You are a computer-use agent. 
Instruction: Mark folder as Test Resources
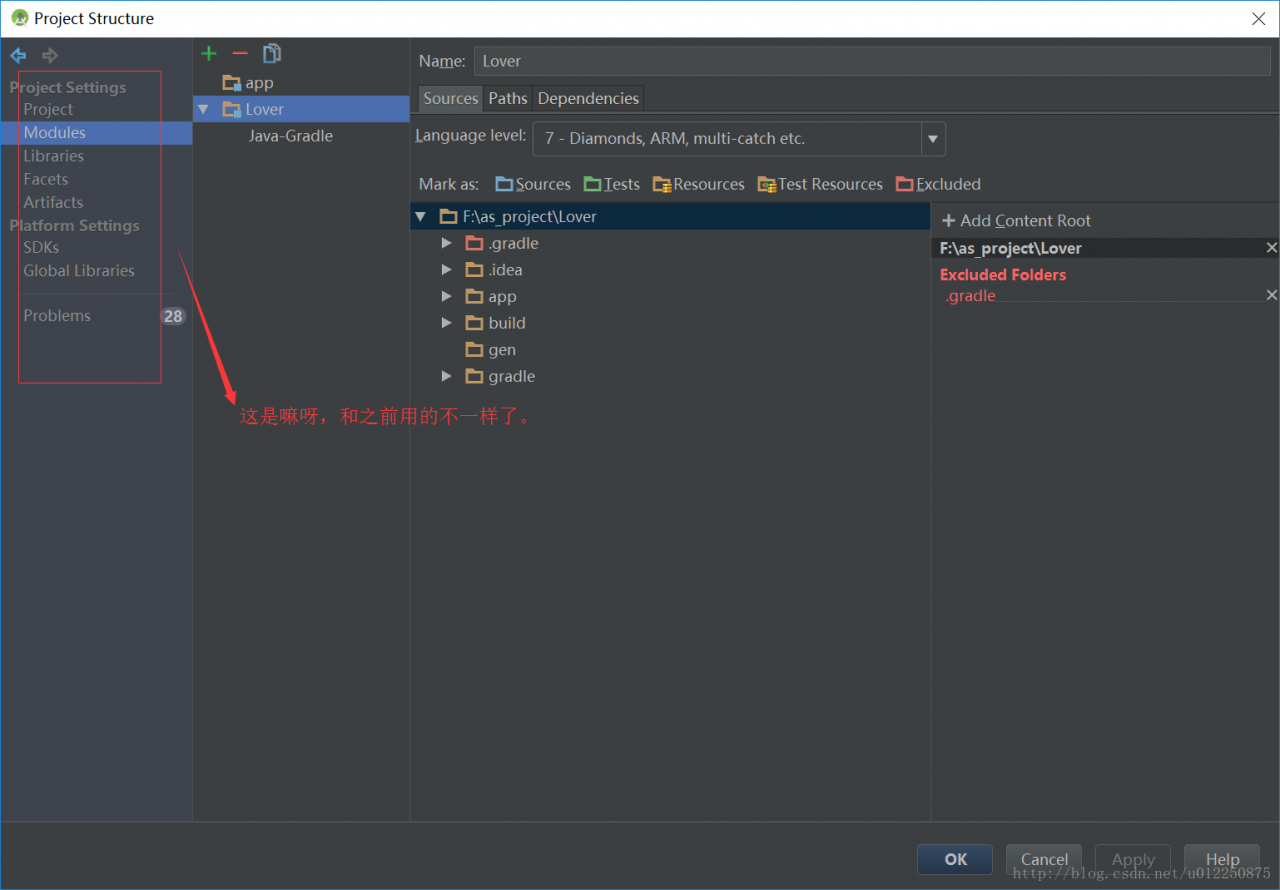tap(820, 184)
